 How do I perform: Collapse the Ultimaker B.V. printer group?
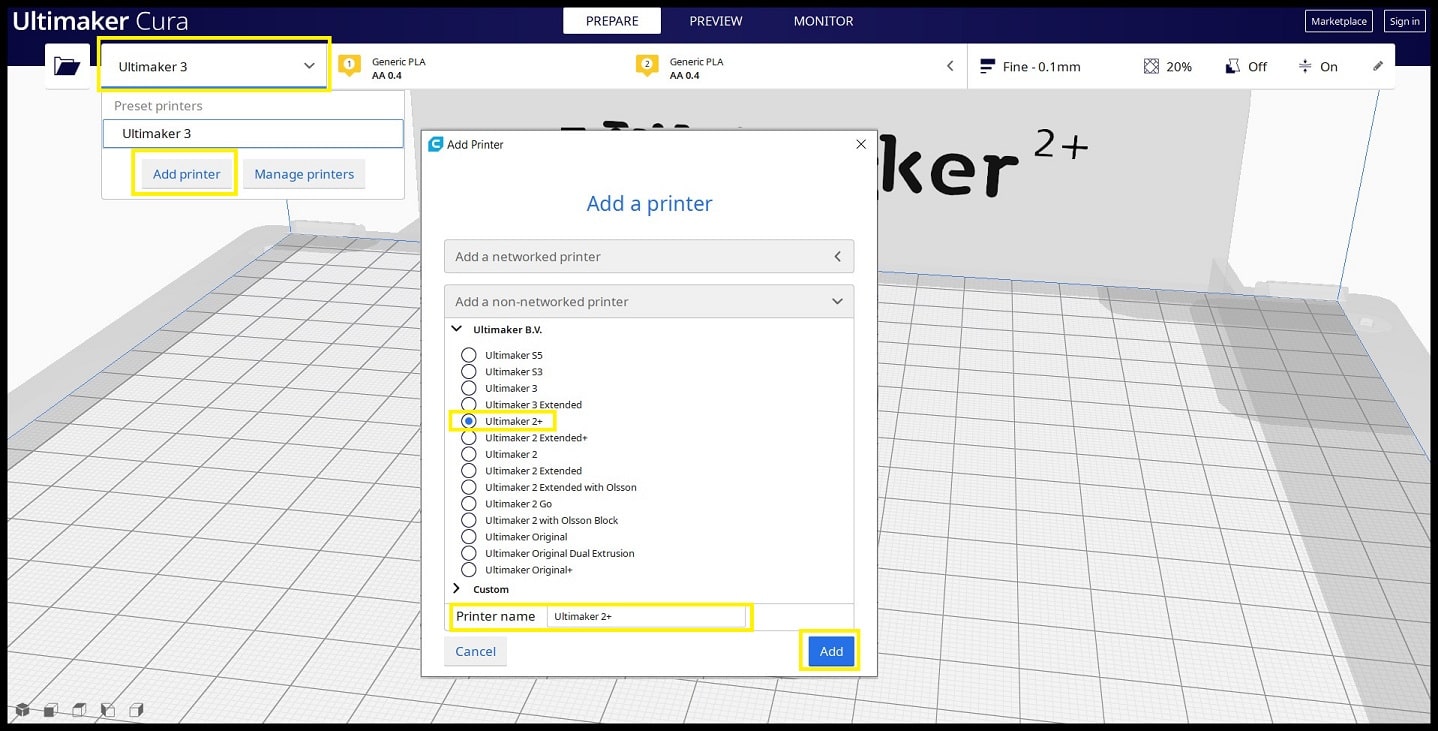click(x=457, y=329)
